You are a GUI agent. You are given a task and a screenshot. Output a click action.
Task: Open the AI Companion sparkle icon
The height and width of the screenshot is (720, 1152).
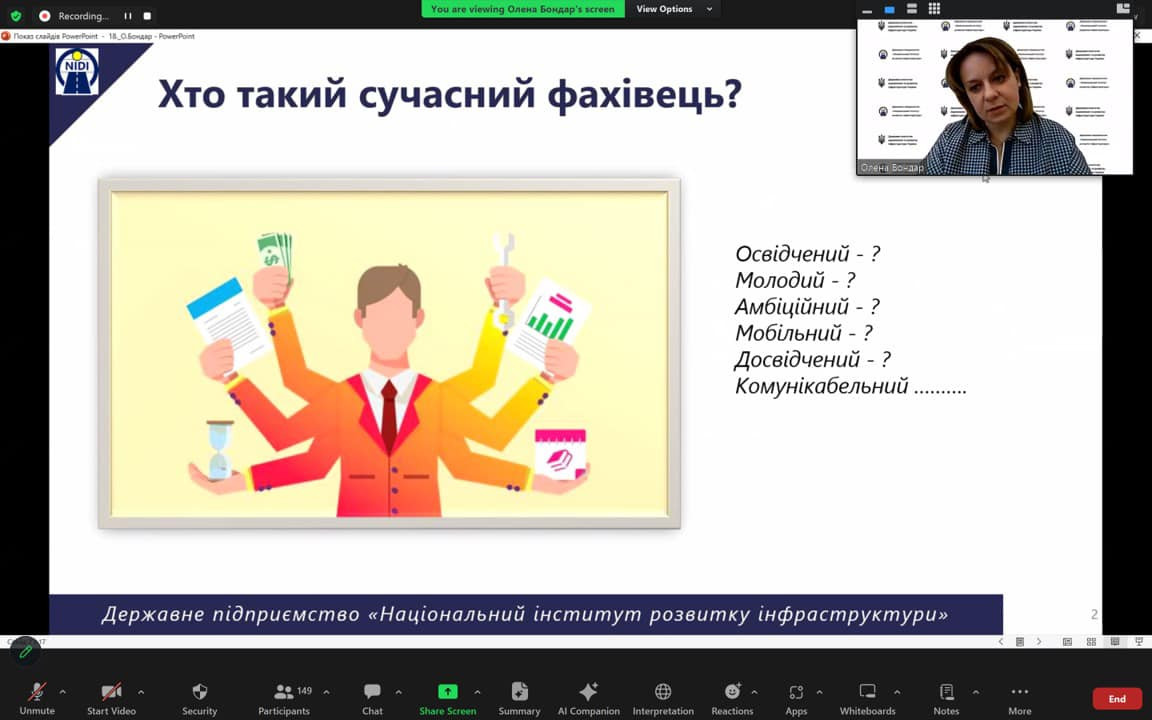pyautogui.click(x=588, y=697)
